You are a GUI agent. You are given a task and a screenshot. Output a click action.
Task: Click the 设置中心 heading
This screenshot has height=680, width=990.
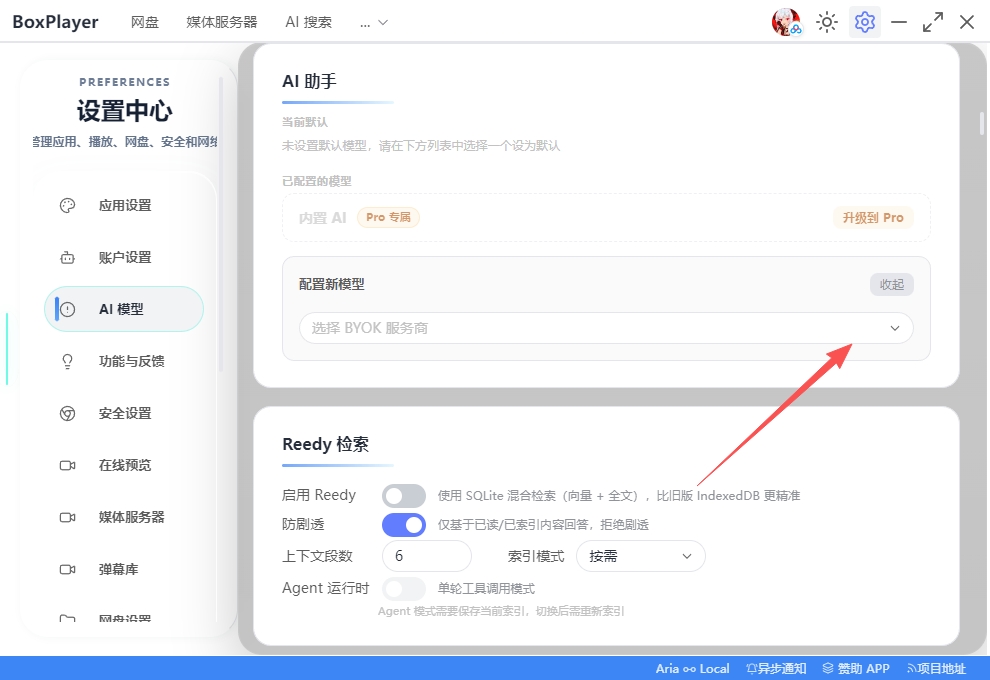point(124,111)
